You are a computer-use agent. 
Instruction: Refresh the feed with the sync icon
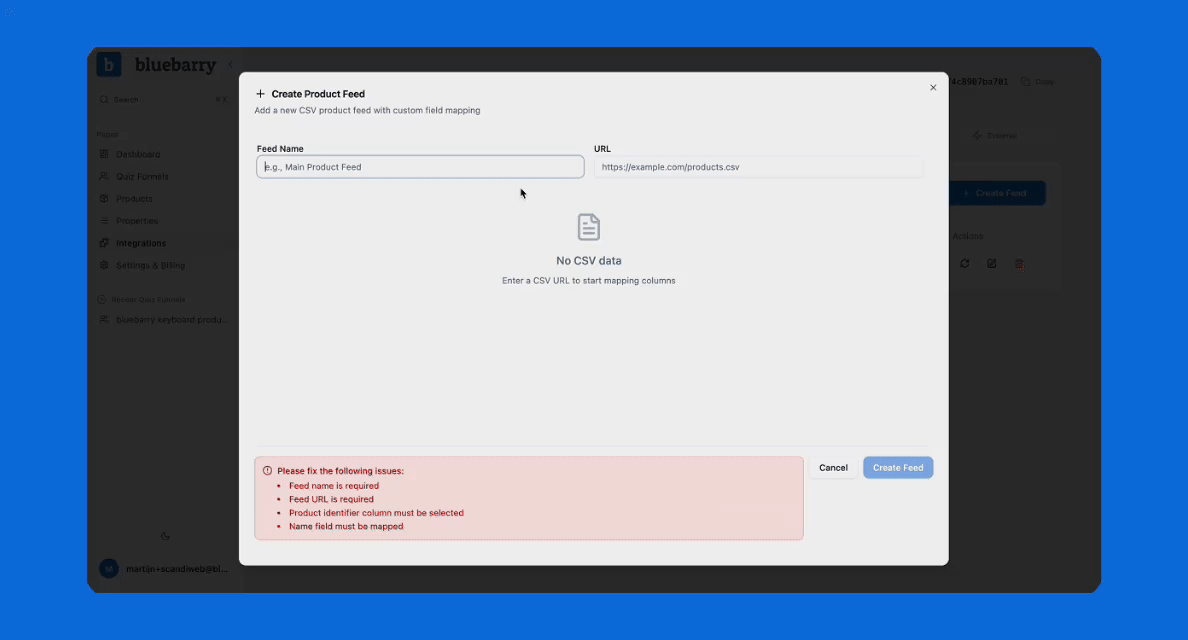tap(964, 263)
